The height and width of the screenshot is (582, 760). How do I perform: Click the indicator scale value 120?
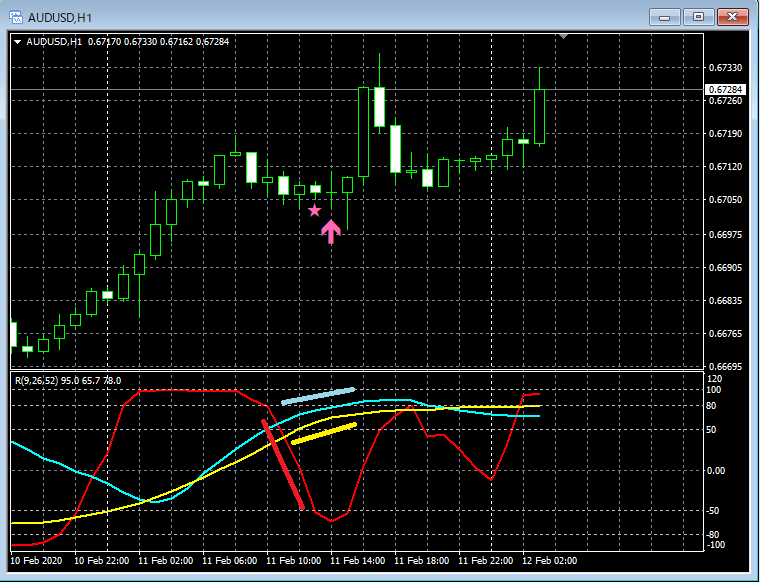tap(714, 379)
